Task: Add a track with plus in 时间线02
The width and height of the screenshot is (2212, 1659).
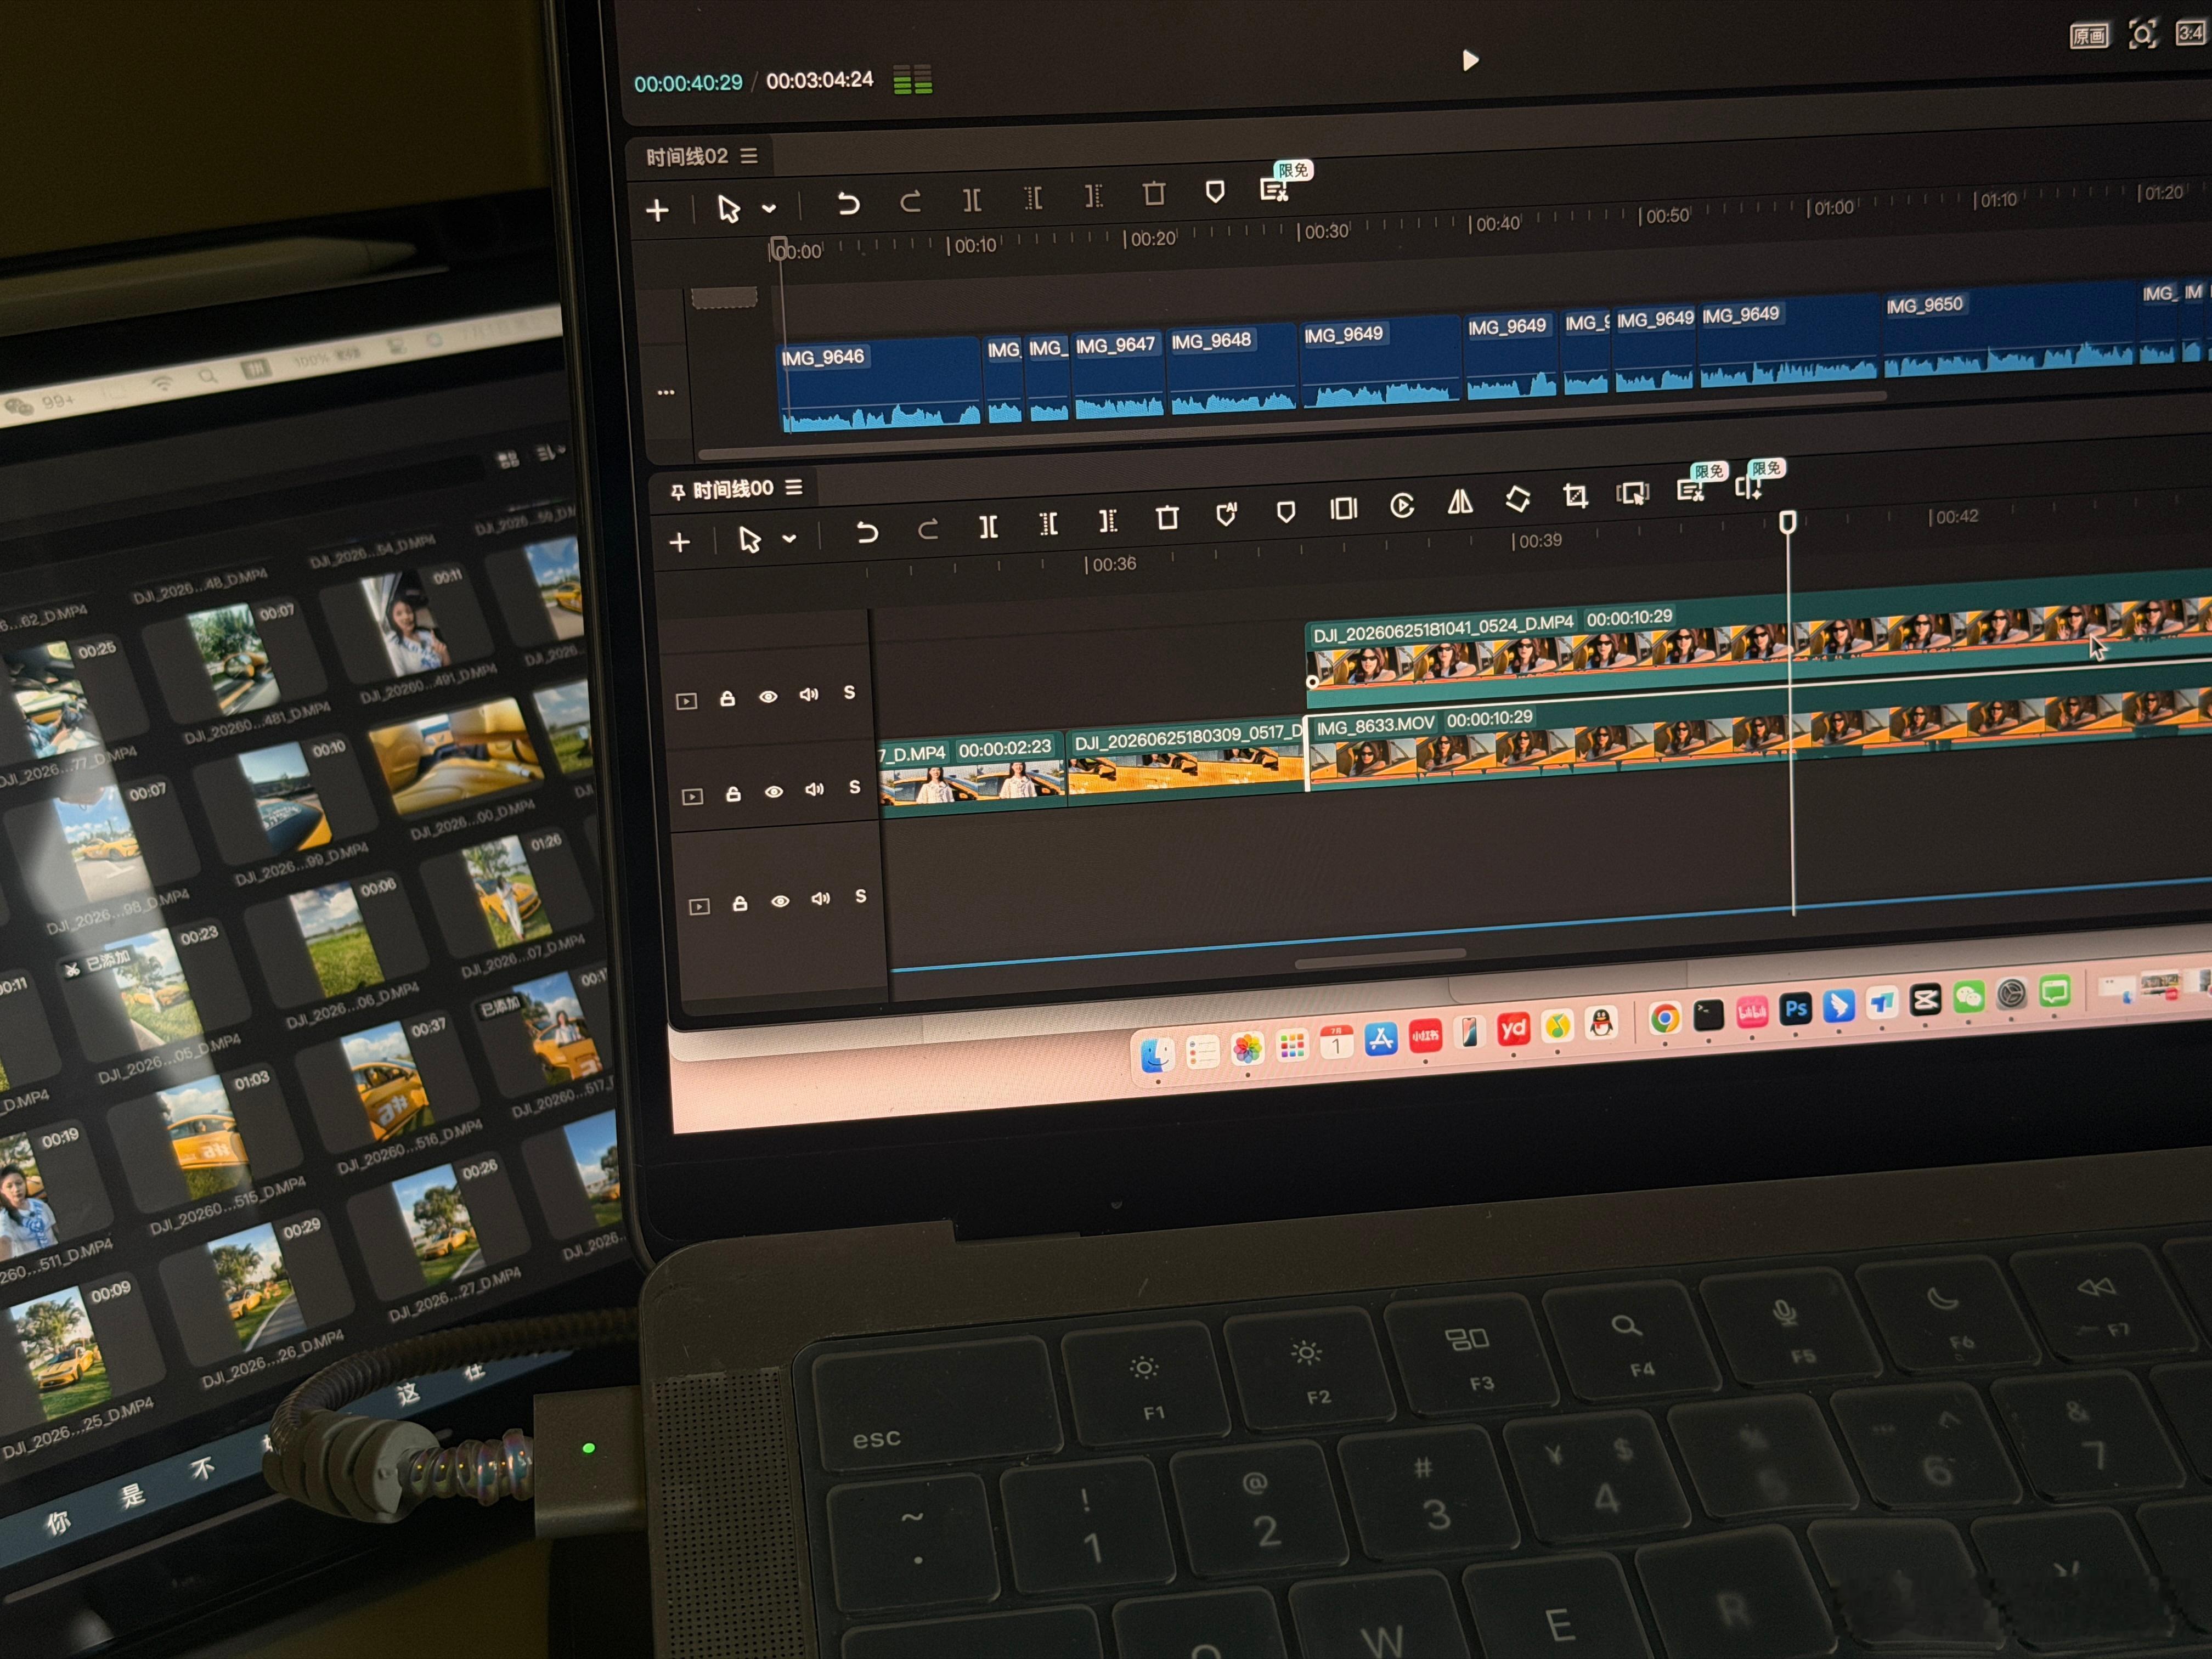Action: tap(657, 210)
